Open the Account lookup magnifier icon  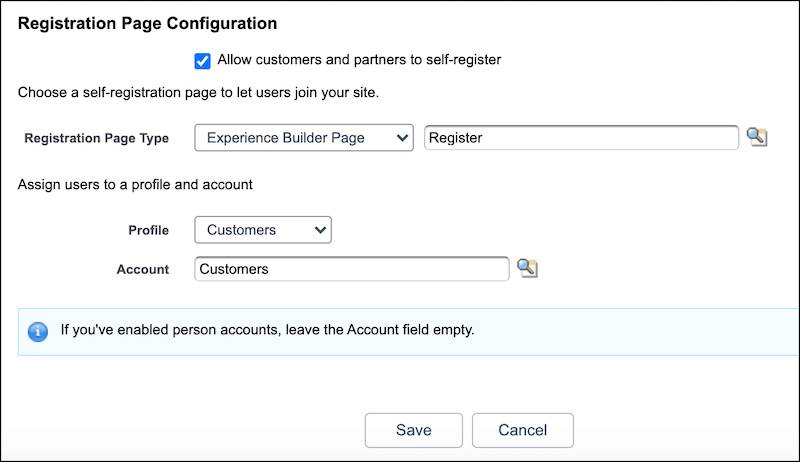click(x=527, y=268)
